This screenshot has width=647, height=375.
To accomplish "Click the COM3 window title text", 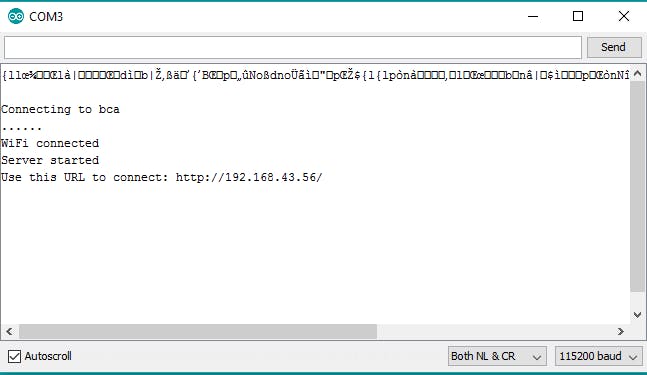I will (x=46, y=17).
